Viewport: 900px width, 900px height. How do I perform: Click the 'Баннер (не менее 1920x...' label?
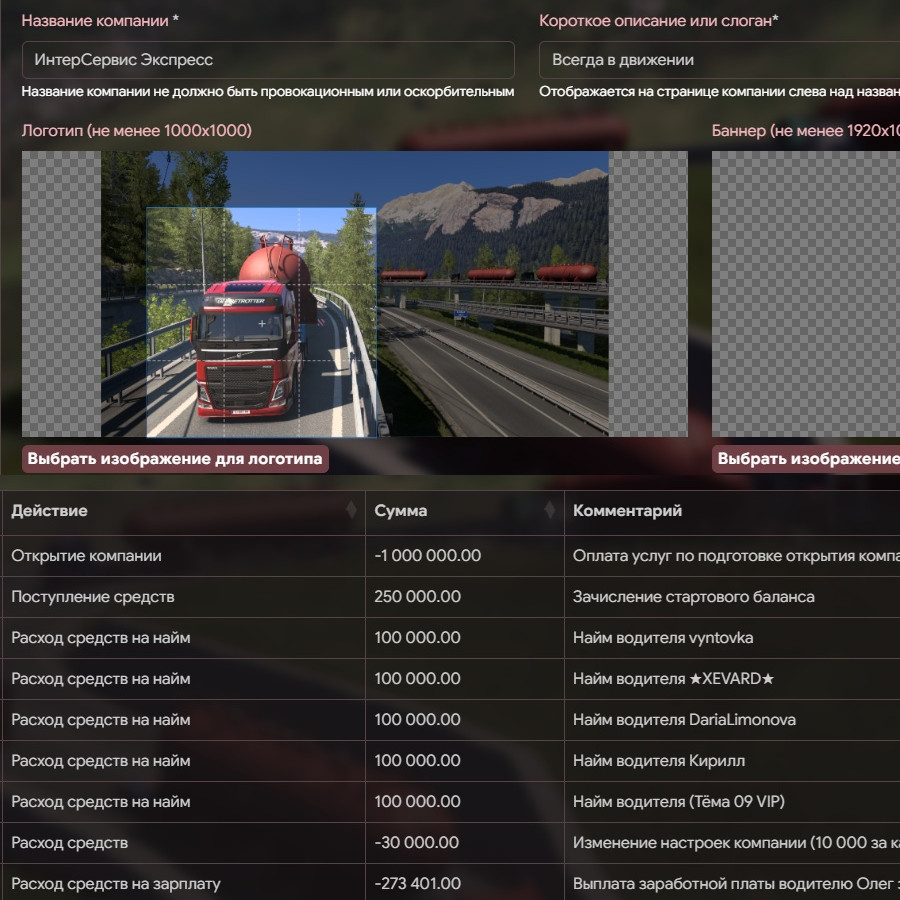(x=806, y=130)
